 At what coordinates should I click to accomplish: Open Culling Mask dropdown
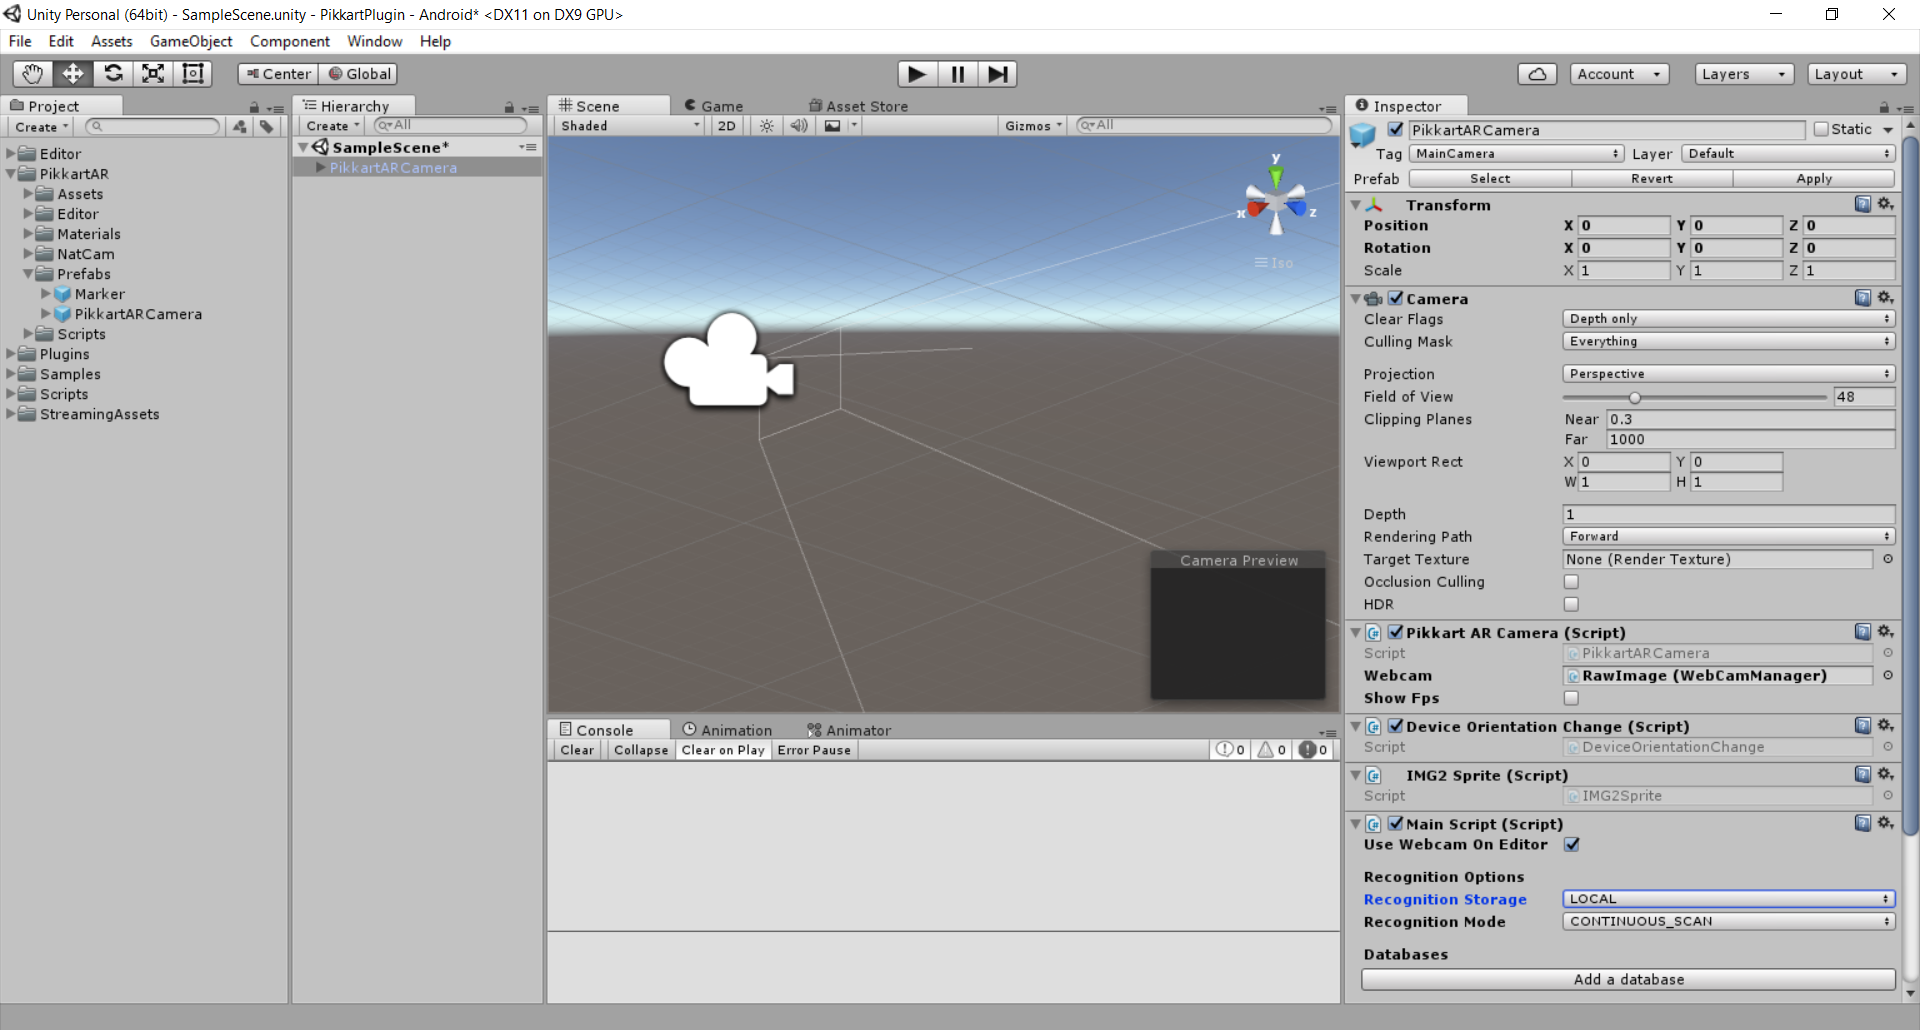1728,342
